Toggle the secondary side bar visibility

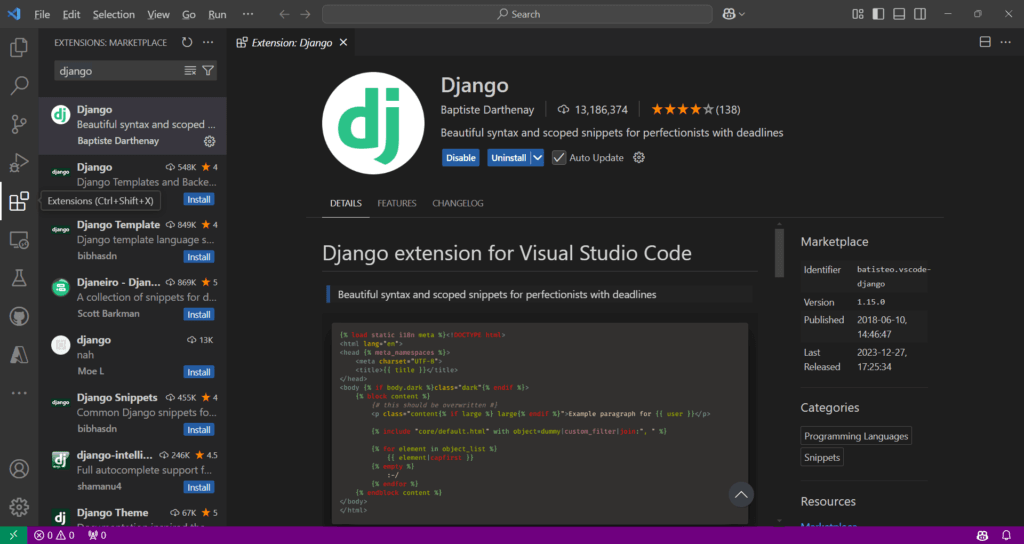pyautogui.click(x=920, y=14)
